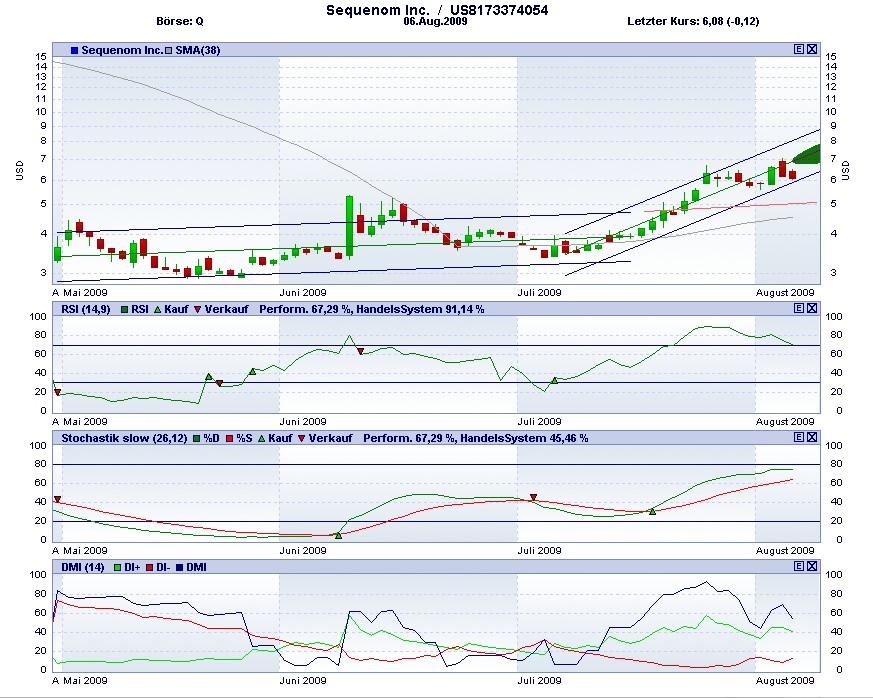Remove the RSI indicator with its X icon
The width and height of the screenshot is (873, 698).
click(811, 308)
